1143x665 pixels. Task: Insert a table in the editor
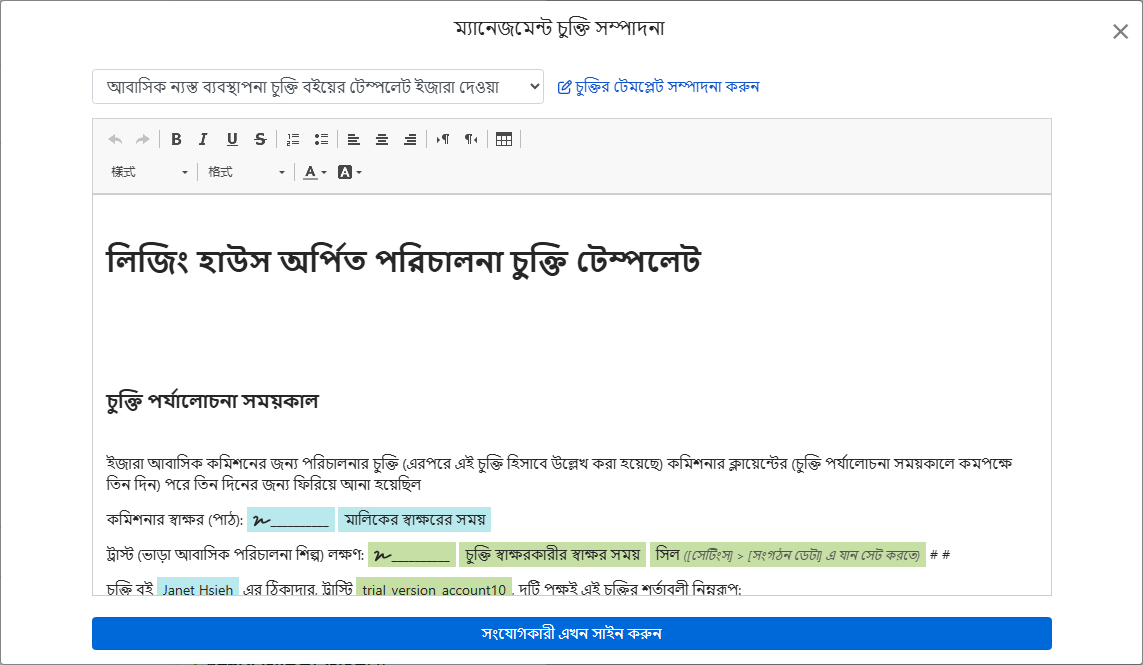(504, 139)
